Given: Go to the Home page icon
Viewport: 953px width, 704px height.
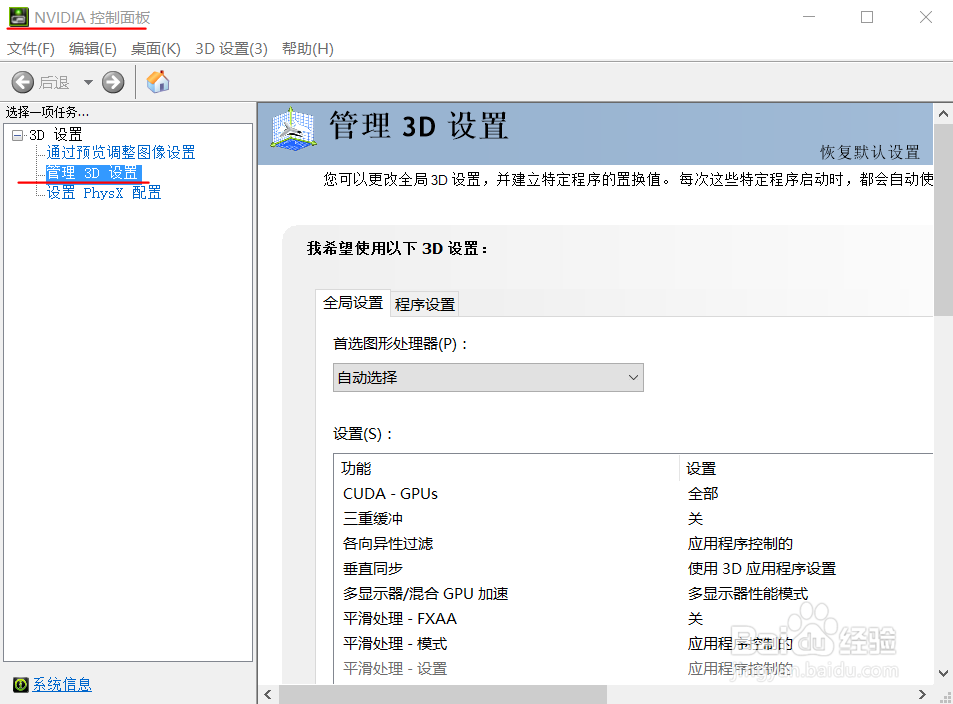Looking at the screenshot, I should (x=158, y=81).
